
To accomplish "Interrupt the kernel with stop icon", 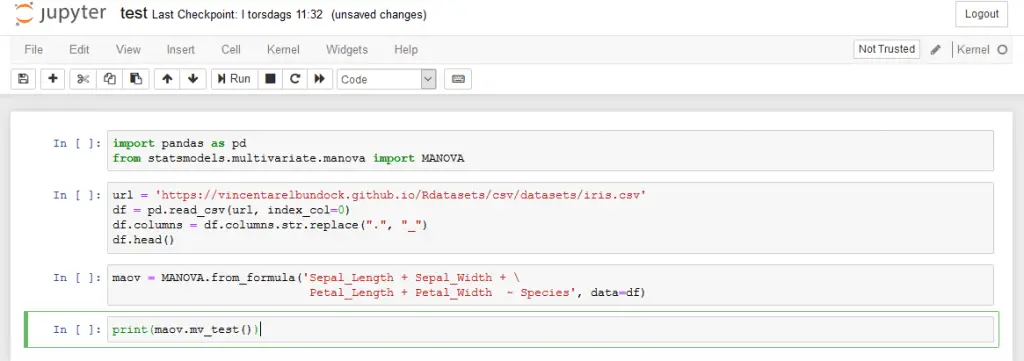I will coord(270,79).
